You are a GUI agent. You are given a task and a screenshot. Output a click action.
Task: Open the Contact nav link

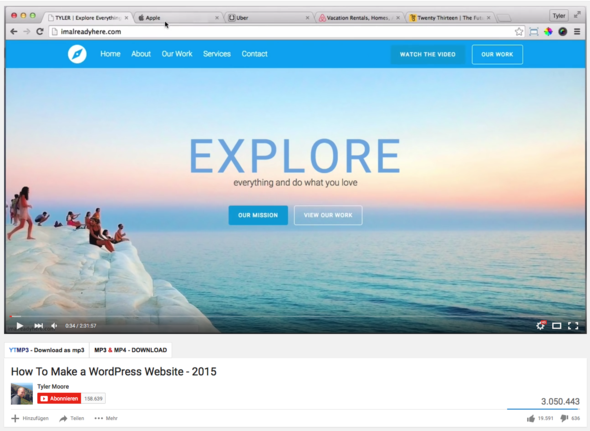click(x=254, y=54)
